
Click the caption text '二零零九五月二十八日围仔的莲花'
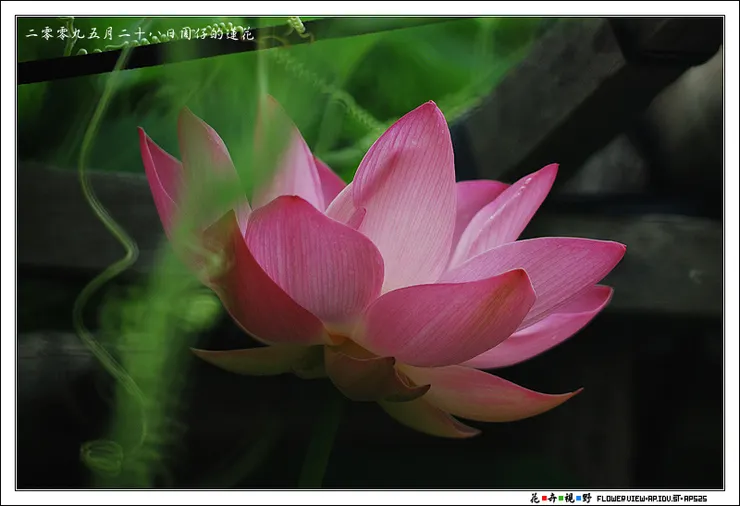(140, 34)
